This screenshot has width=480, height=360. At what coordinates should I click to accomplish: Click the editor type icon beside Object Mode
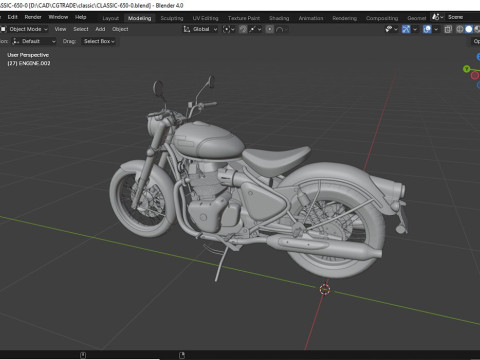coord(3,29)
